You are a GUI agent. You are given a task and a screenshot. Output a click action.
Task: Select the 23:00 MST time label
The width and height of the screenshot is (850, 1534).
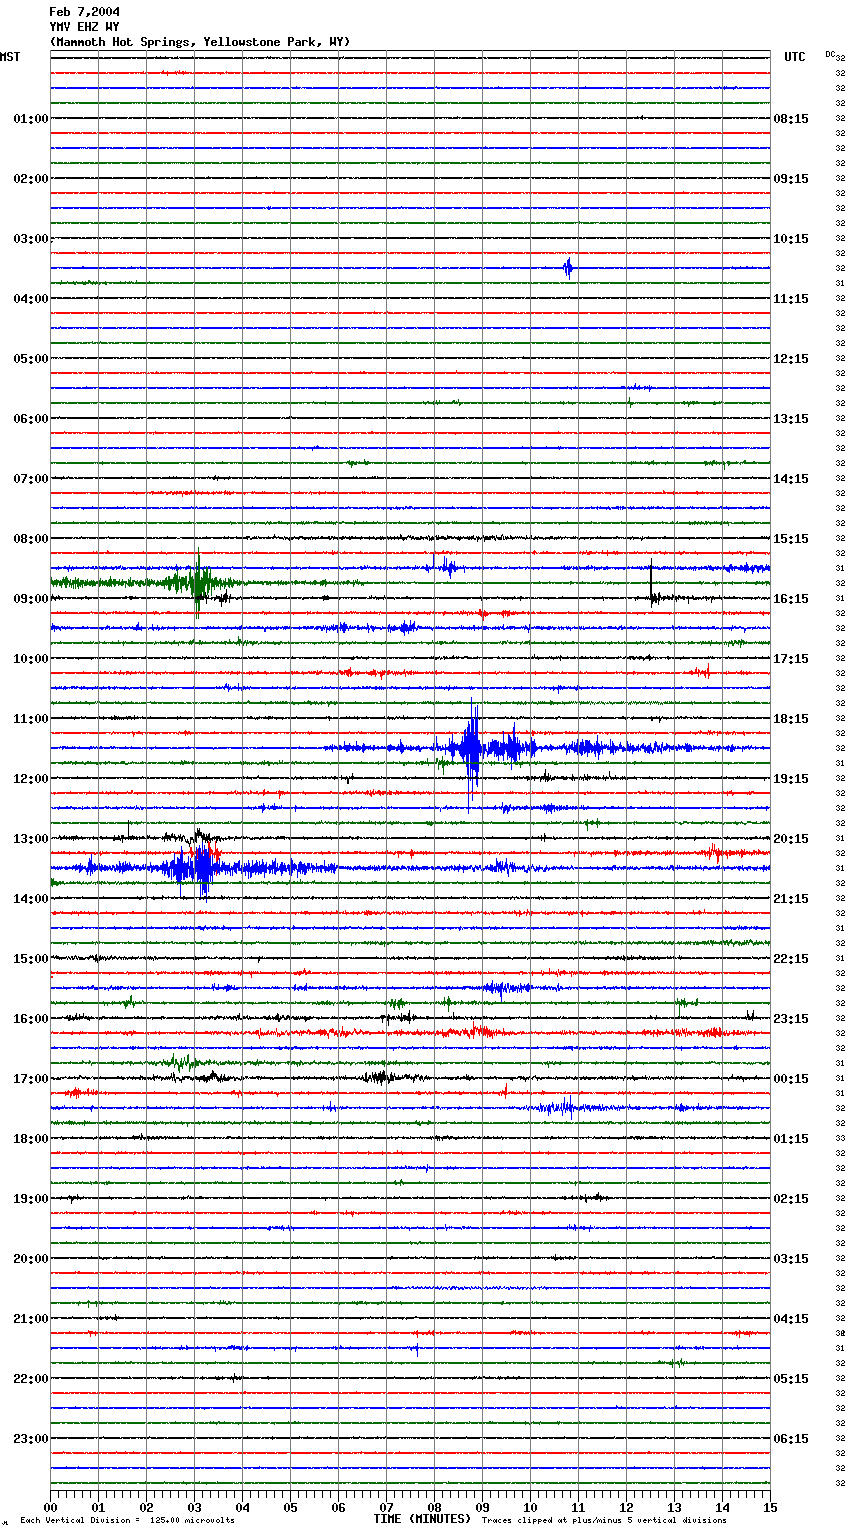31,1439
